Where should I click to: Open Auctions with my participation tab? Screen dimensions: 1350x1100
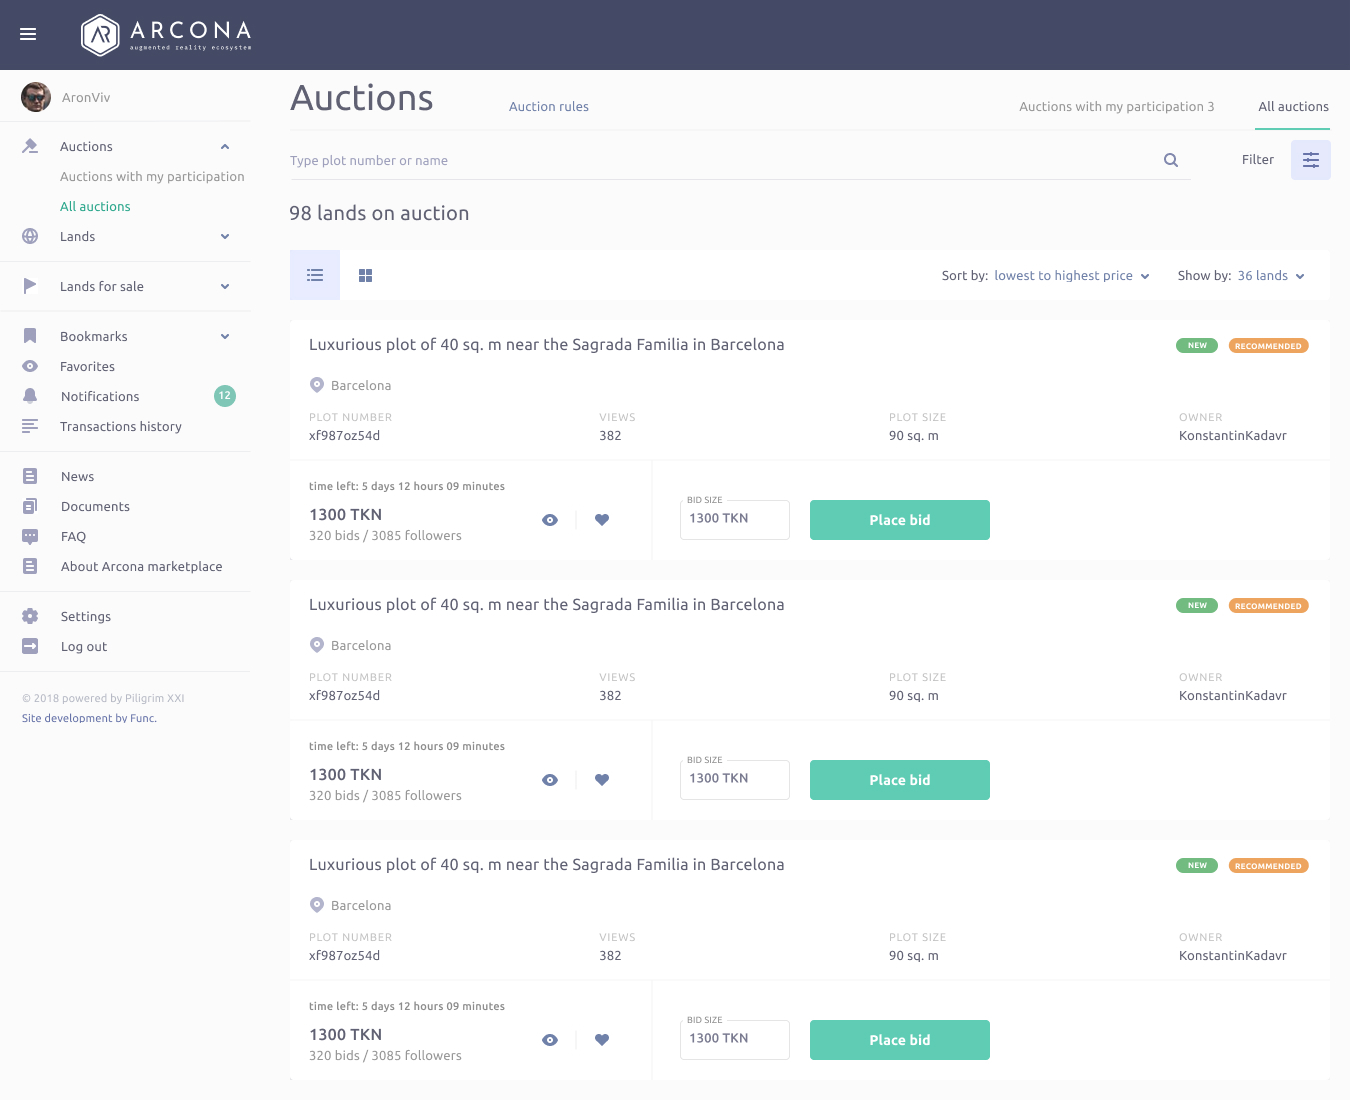(x=1116, y=107)
